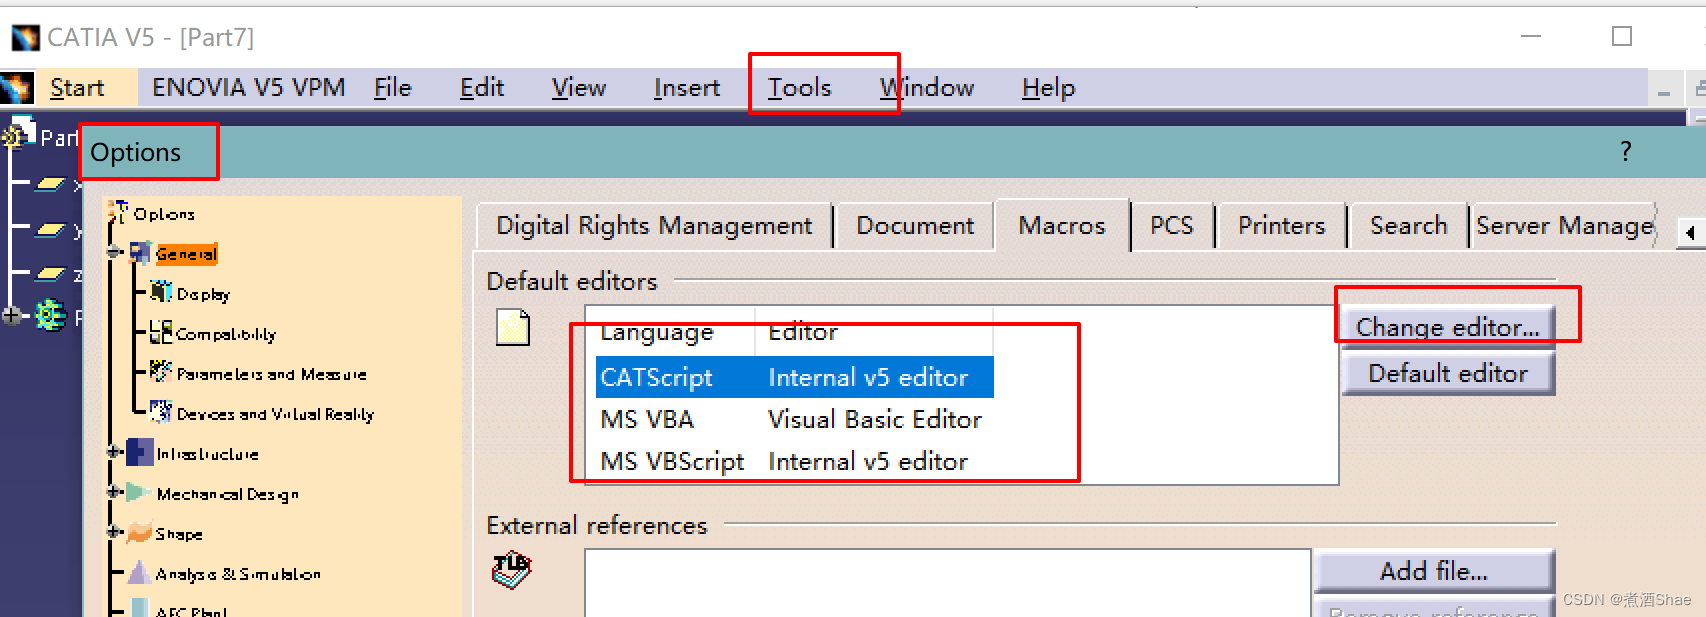Click the AEC Plant category icon
The width and height of the screenshot is (1706, 617).
coord(140,609)
